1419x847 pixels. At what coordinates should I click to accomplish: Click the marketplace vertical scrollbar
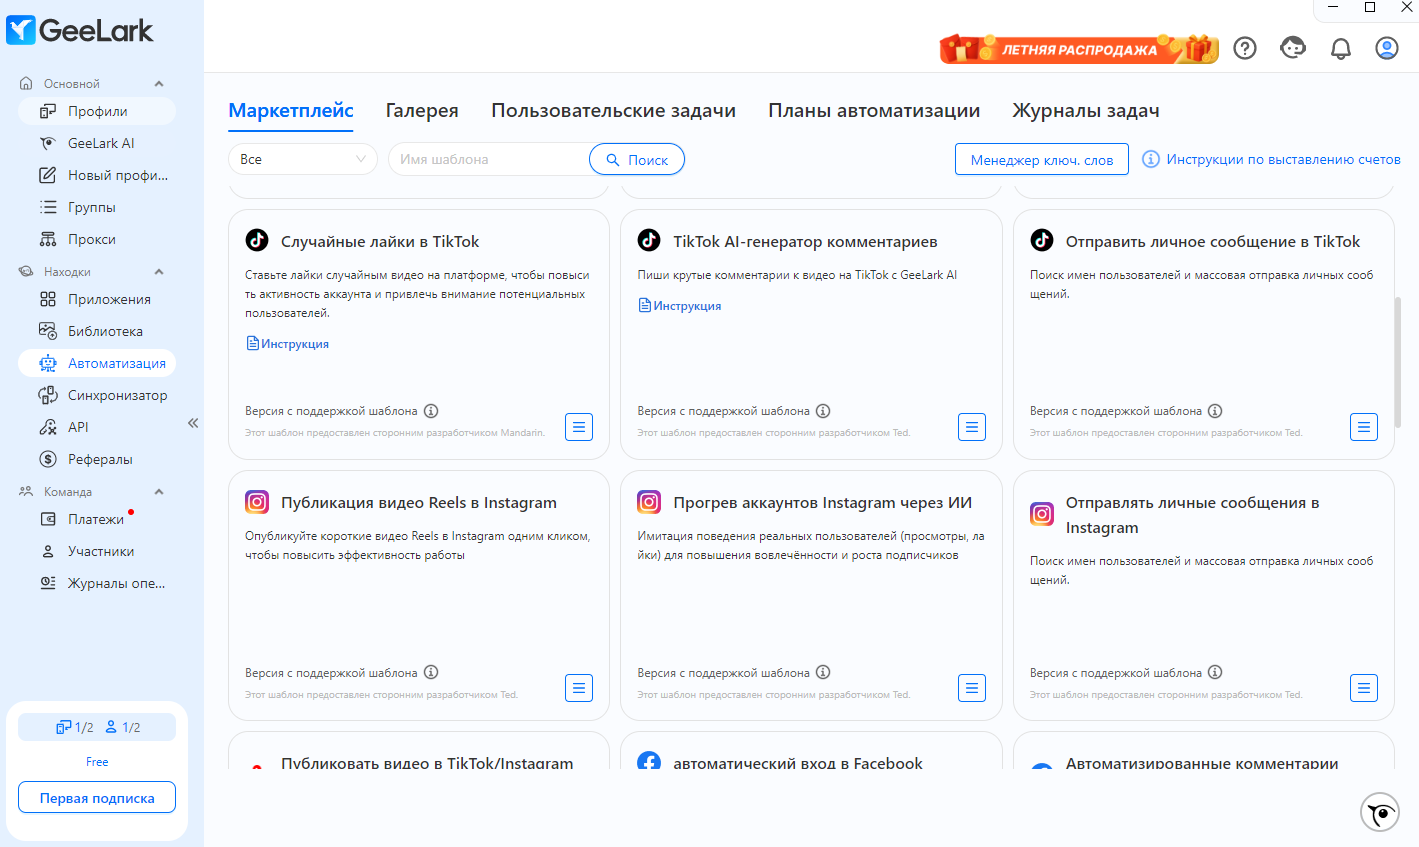coord(1397,362)
